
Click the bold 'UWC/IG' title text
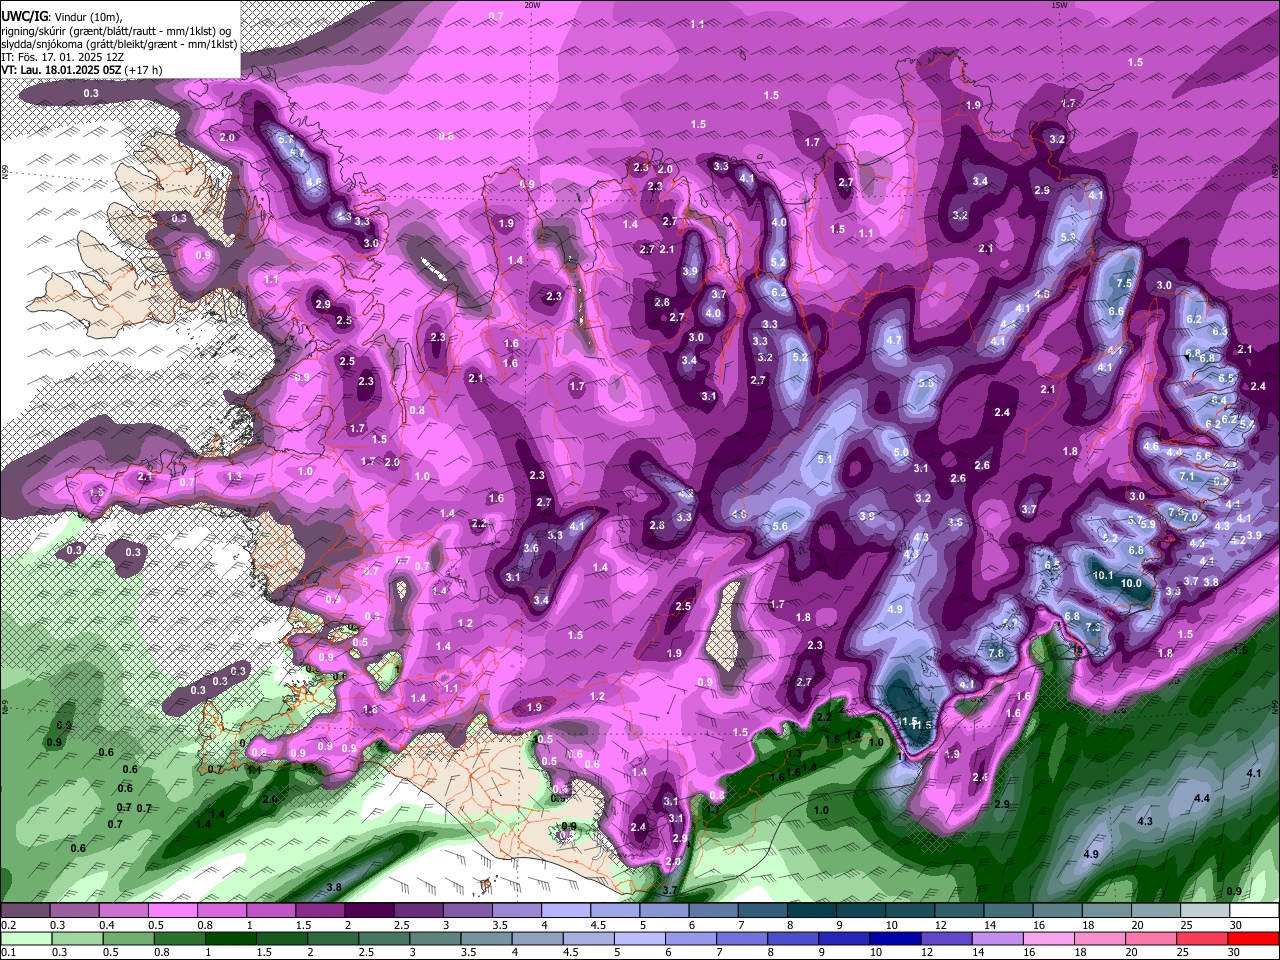pos(23,17)
